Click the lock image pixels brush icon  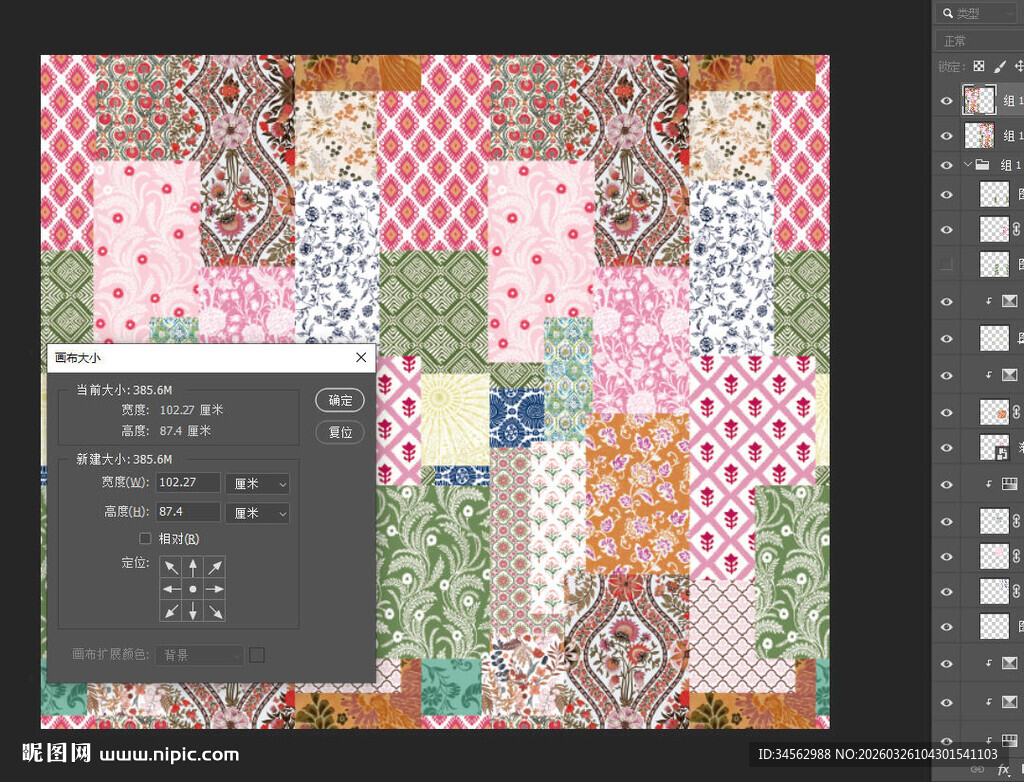(x=1000, y=67)
